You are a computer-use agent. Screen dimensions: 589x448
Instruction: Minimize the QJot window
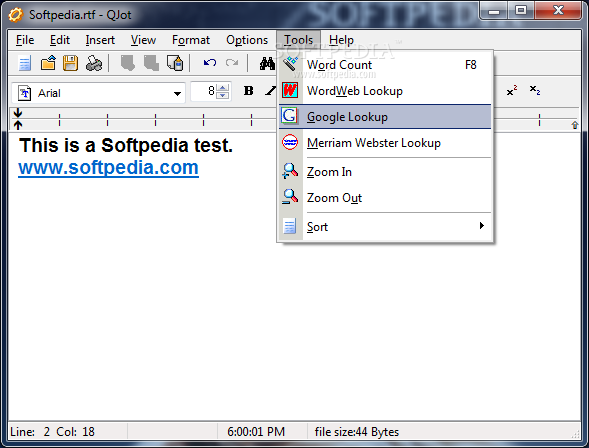pyautogui.click(x=494, y=11)
